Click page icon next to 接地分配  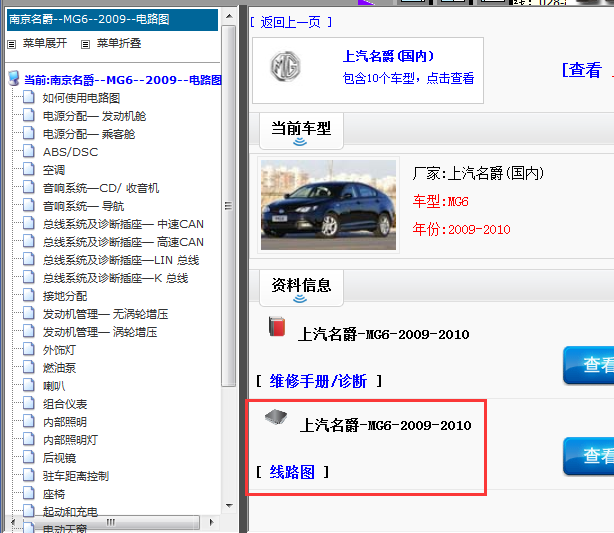29,295
